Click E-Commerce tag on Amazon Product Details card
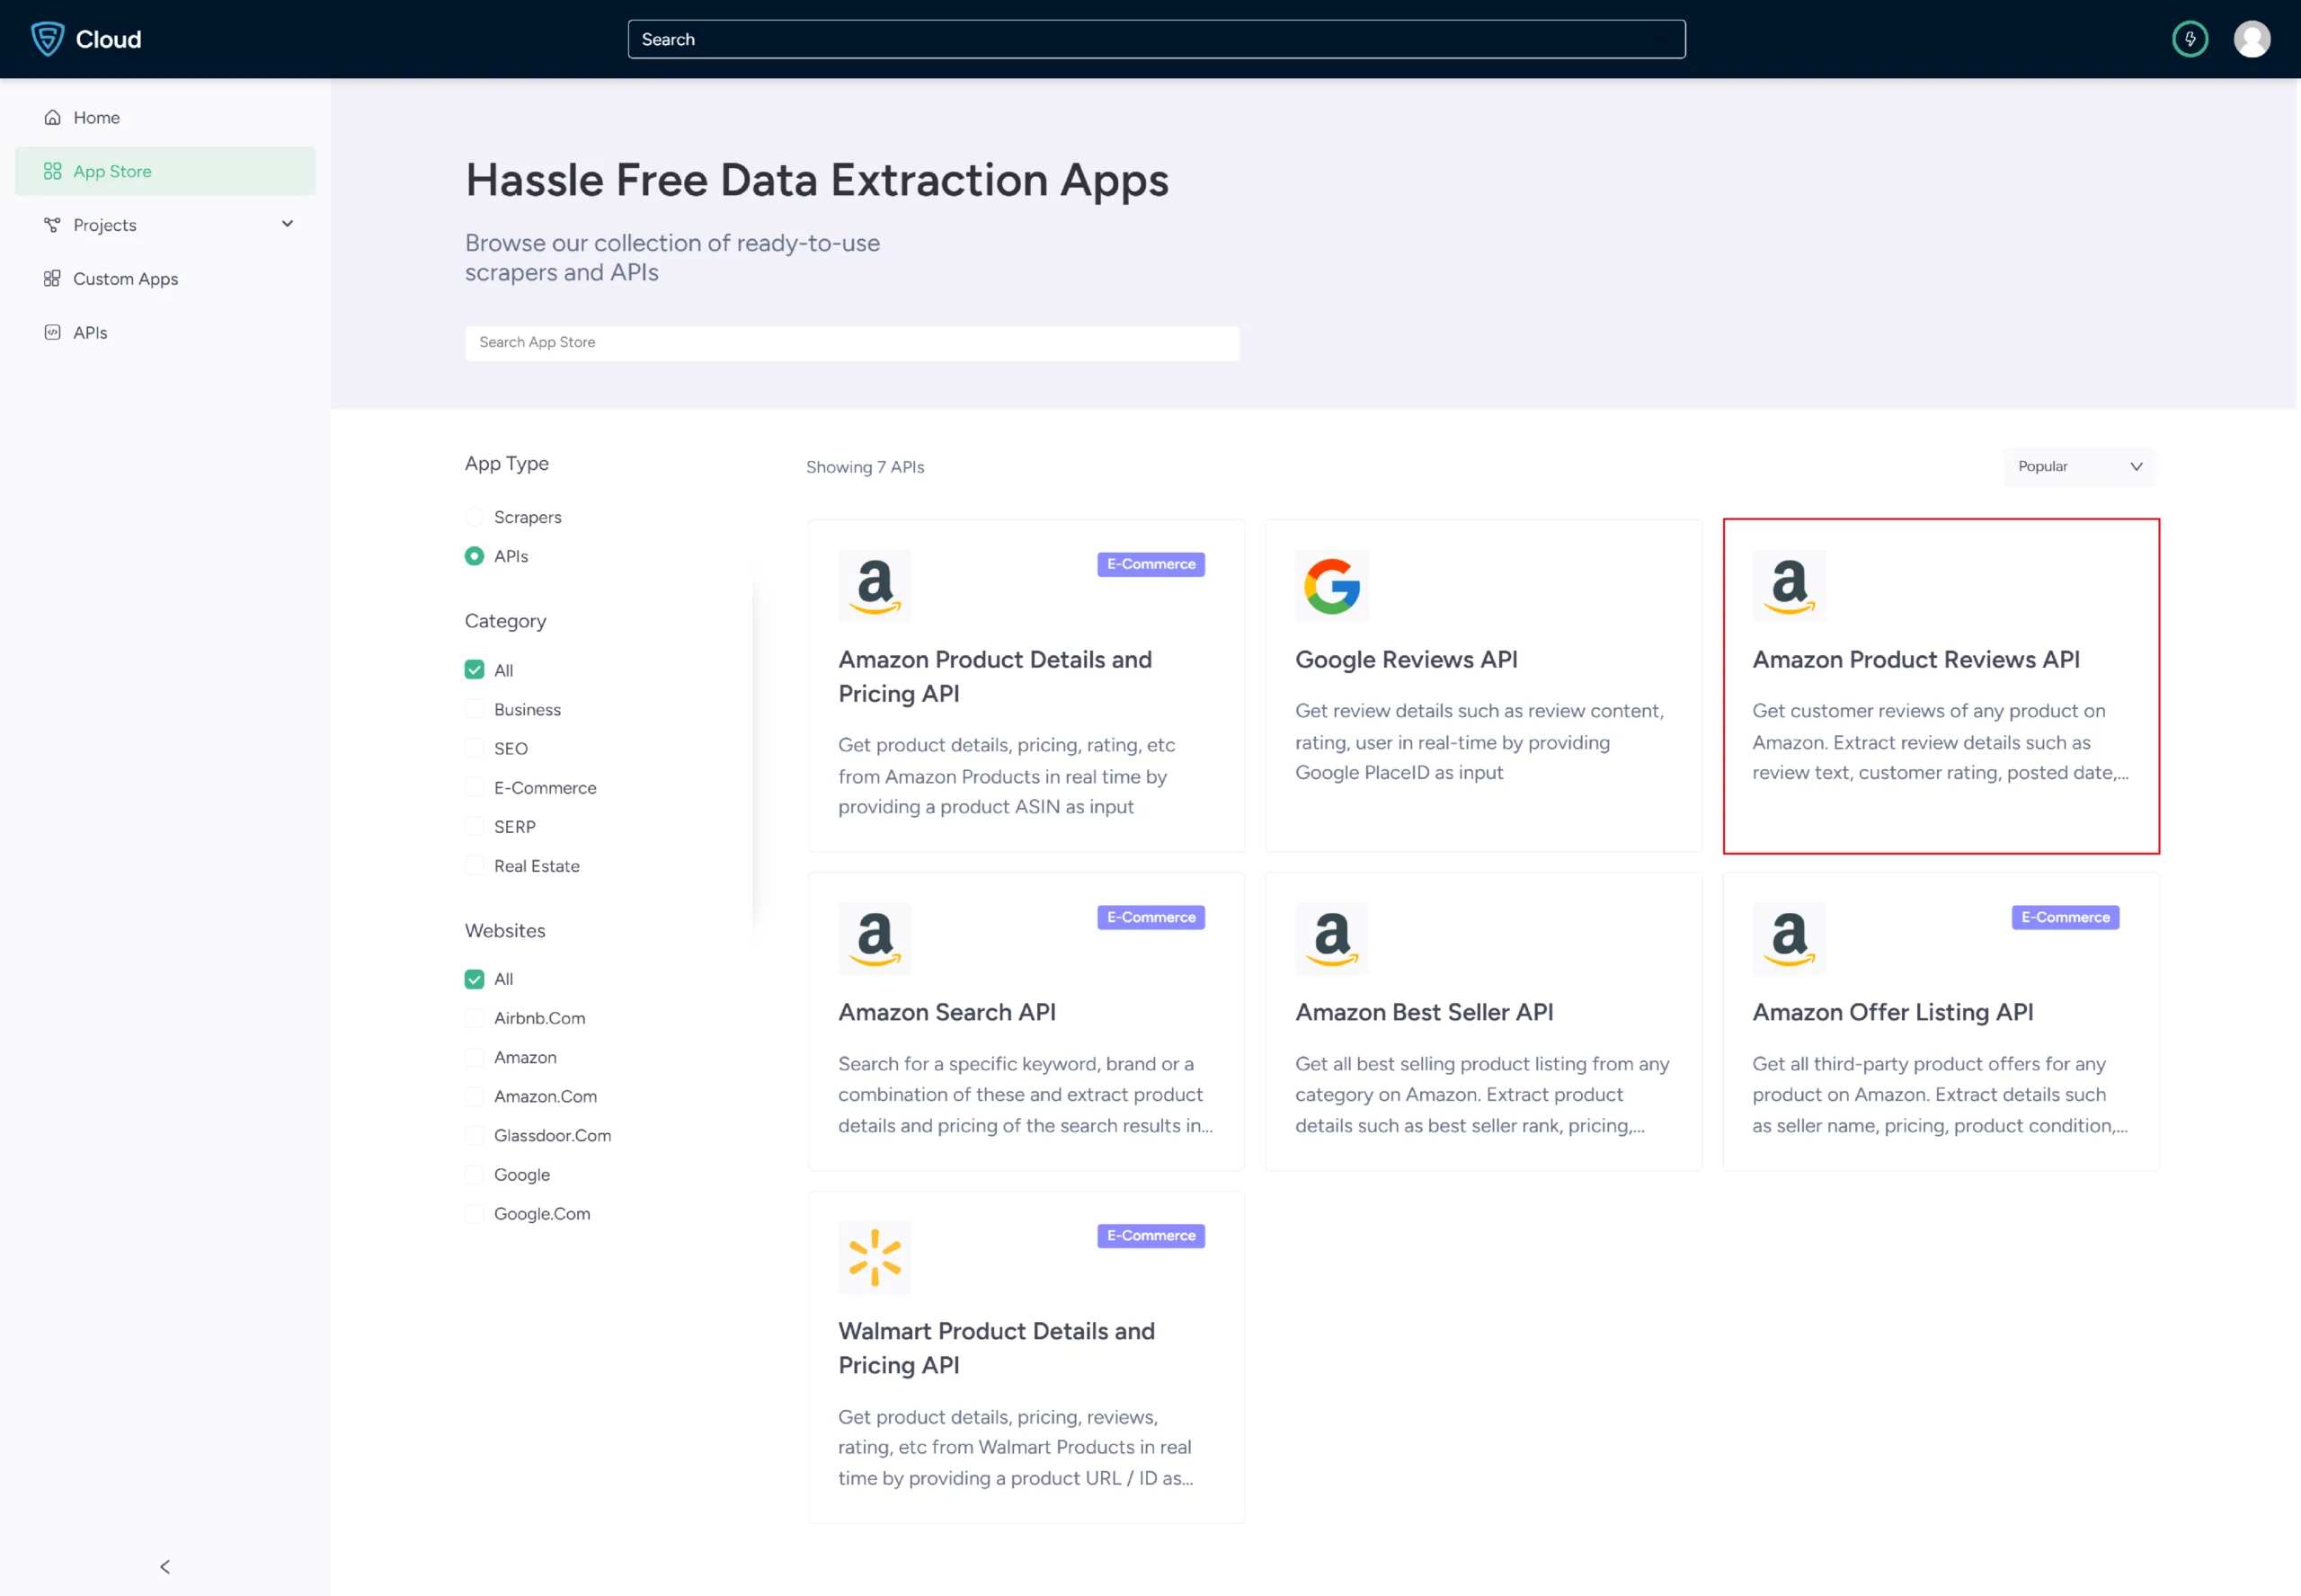The image size is (2301, 1596). click(1151, 564)
